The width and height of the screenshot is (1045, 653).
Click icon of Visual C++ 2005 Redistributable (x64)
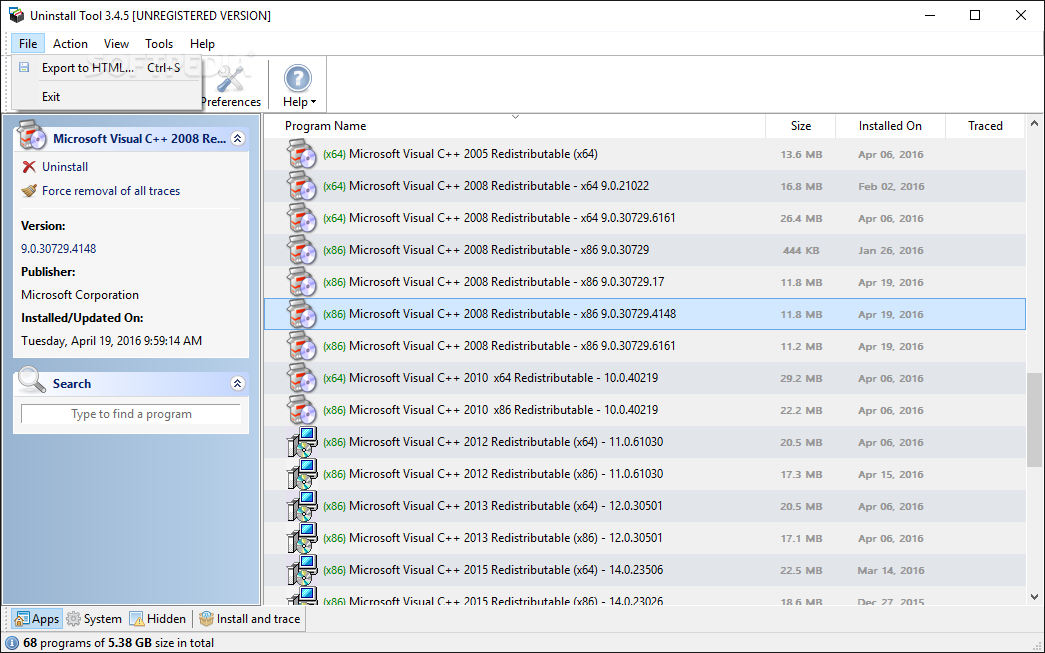301,154
